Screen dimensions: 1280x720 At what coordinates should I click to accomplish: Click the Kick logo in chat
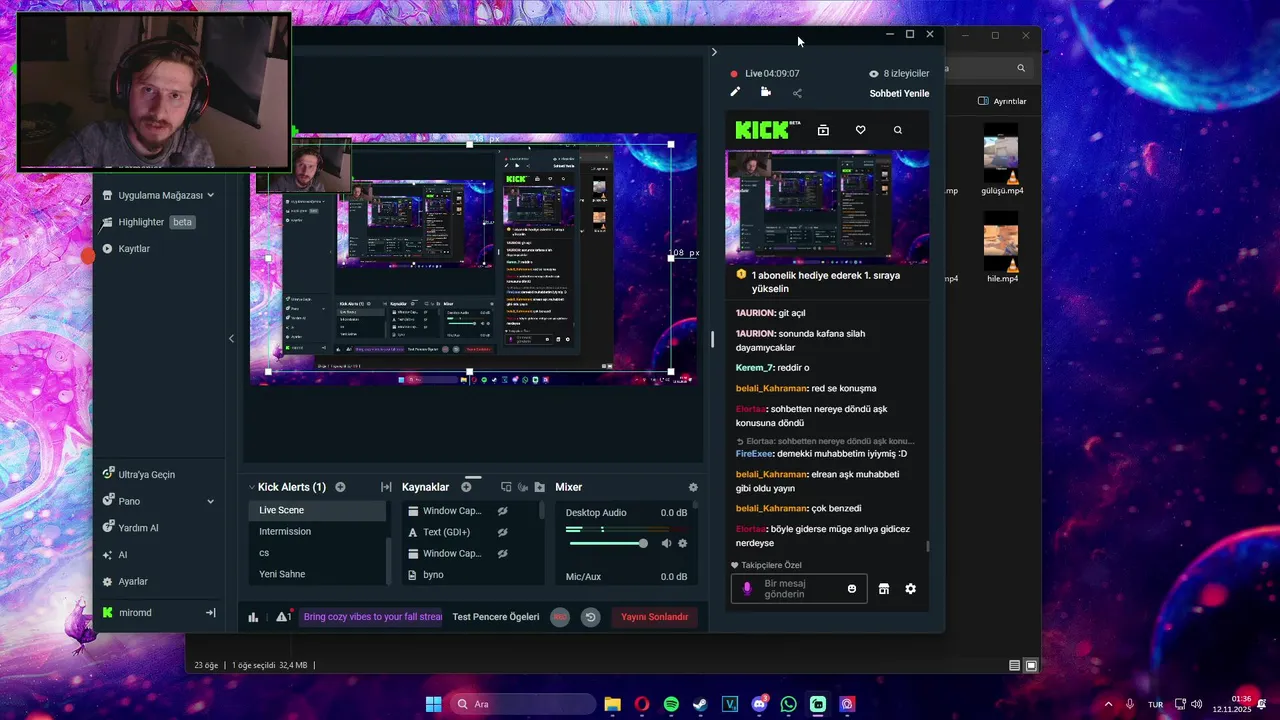[x=768, y=130]
